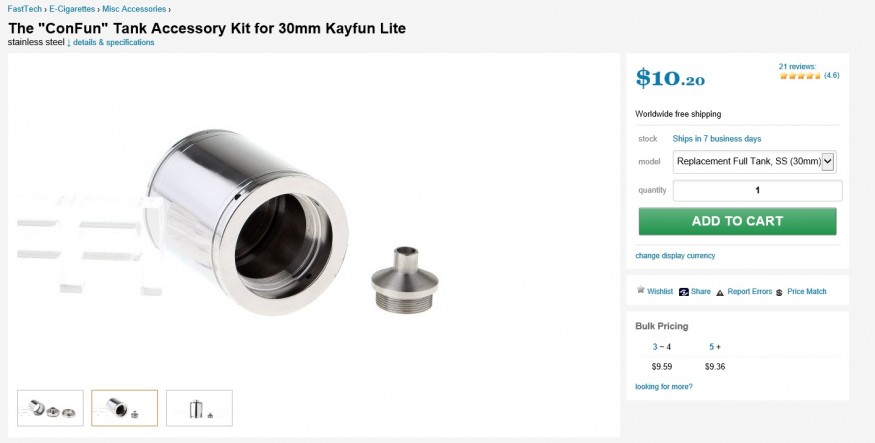Screen dimensions: 875x443
Task: Select third thumbnail showing upright tank
Action: (x=199, y=408)
